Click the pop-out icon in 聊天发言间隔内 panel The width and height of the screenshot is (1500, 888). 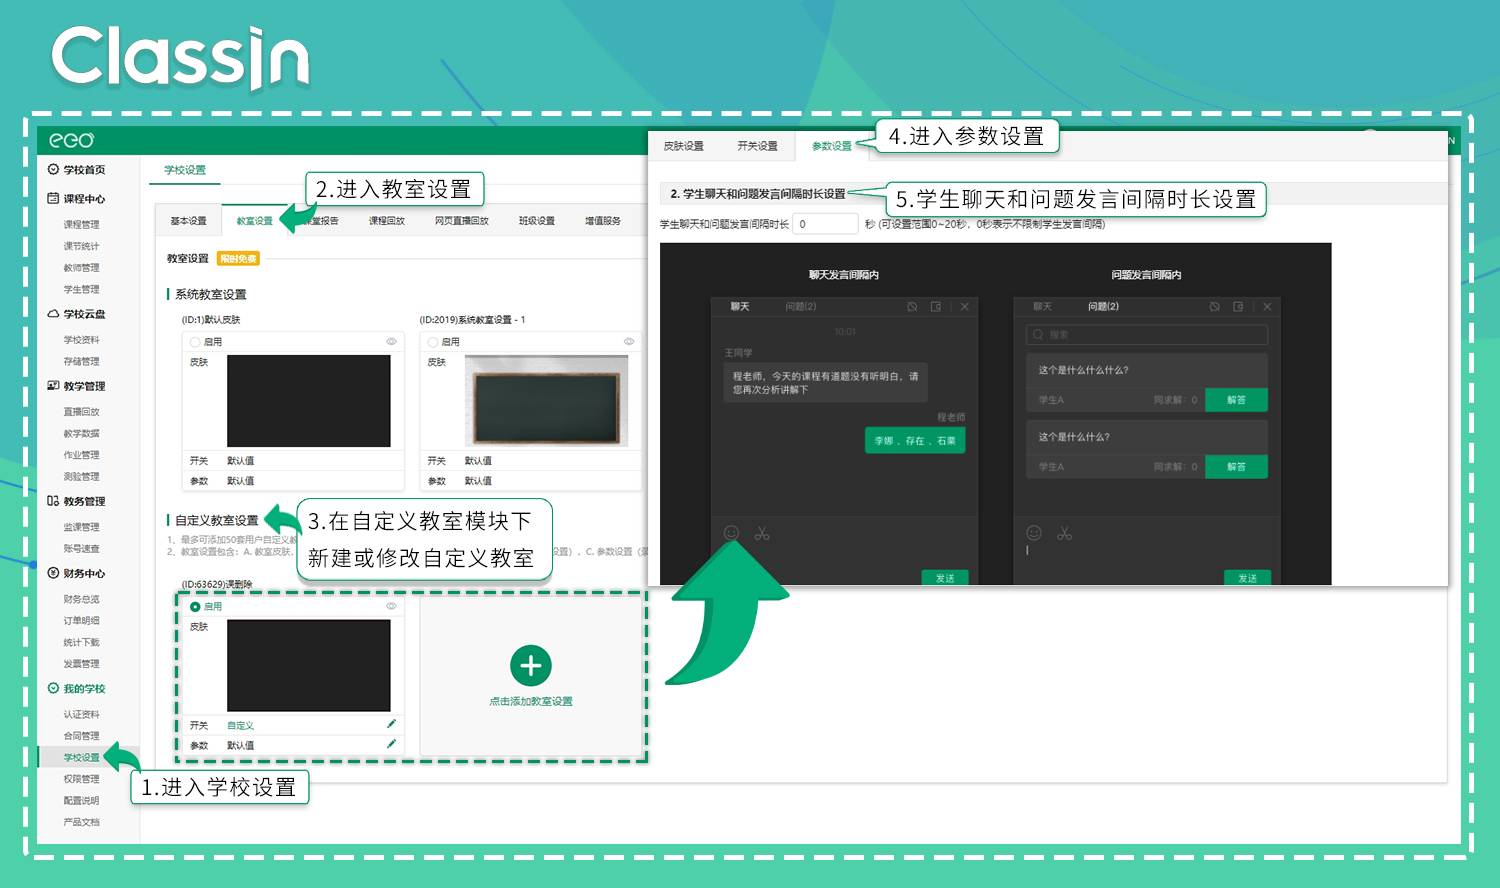[936, 307]
